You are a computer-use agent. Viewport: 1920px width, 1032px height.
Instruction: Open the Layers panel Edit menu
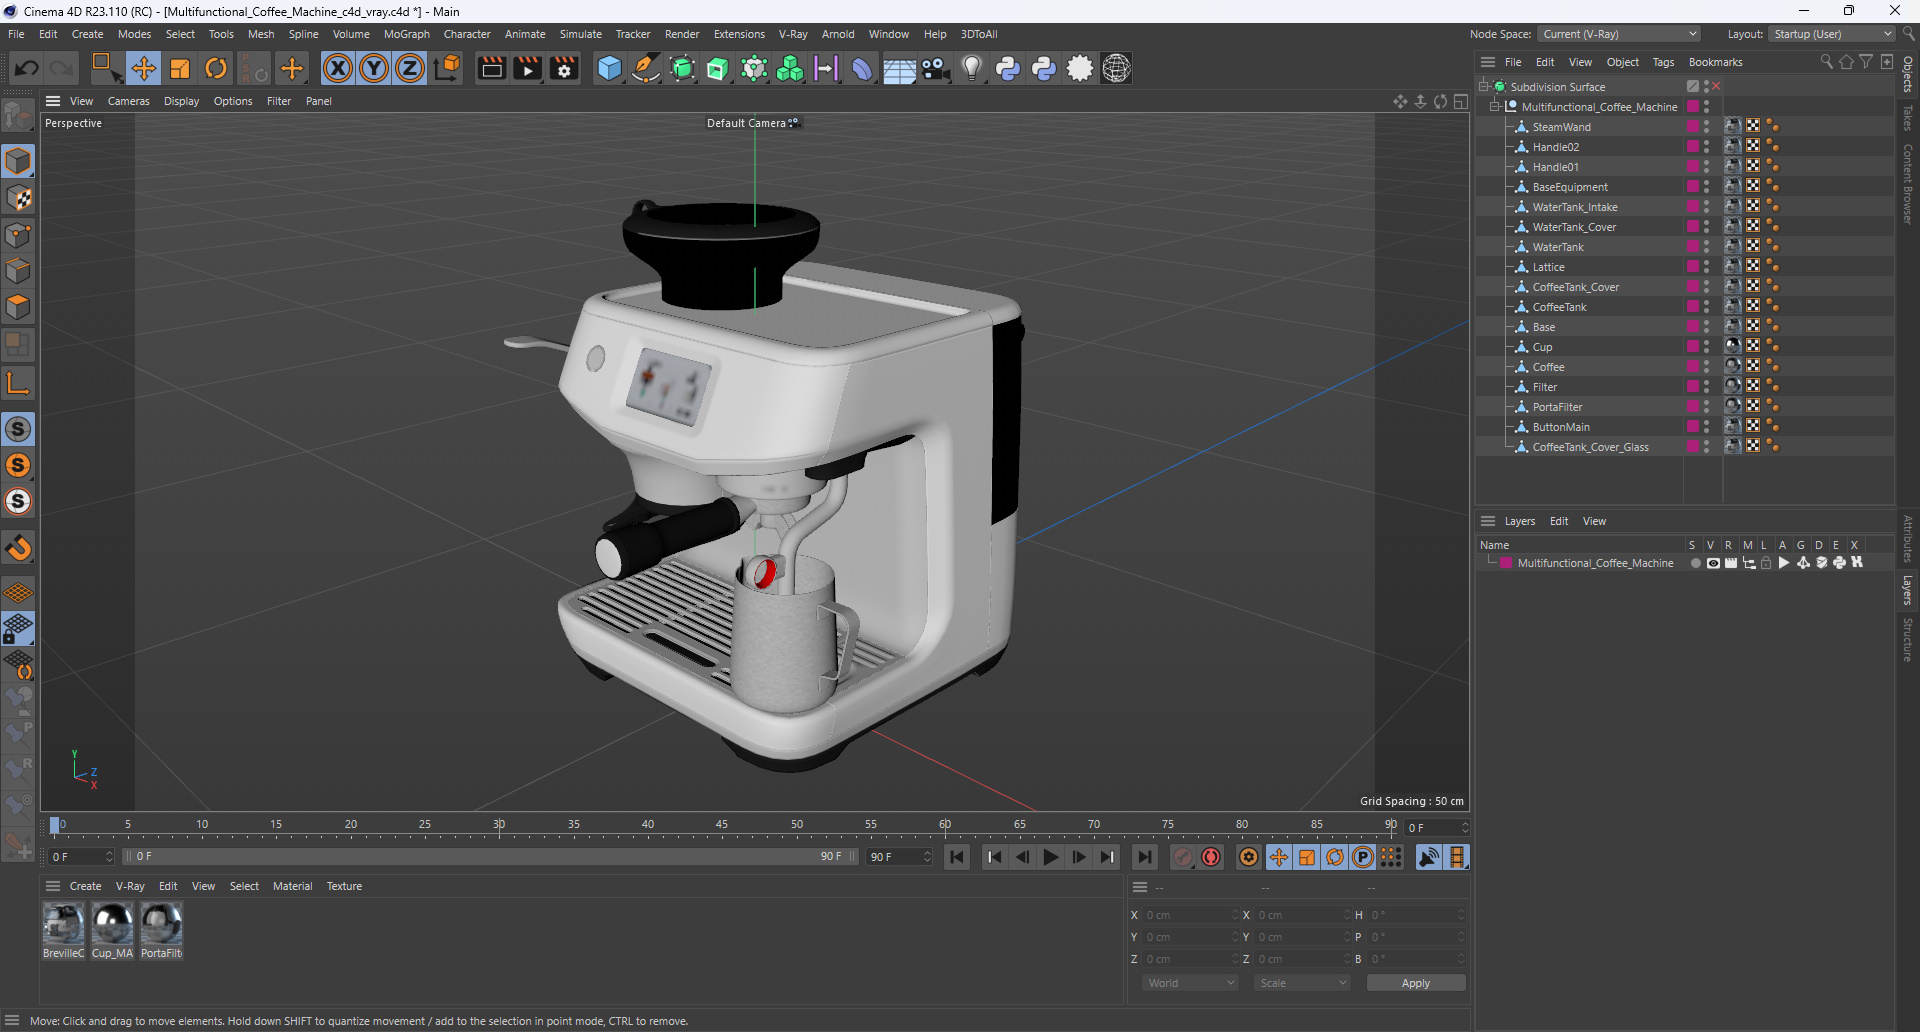[1558, 521]
